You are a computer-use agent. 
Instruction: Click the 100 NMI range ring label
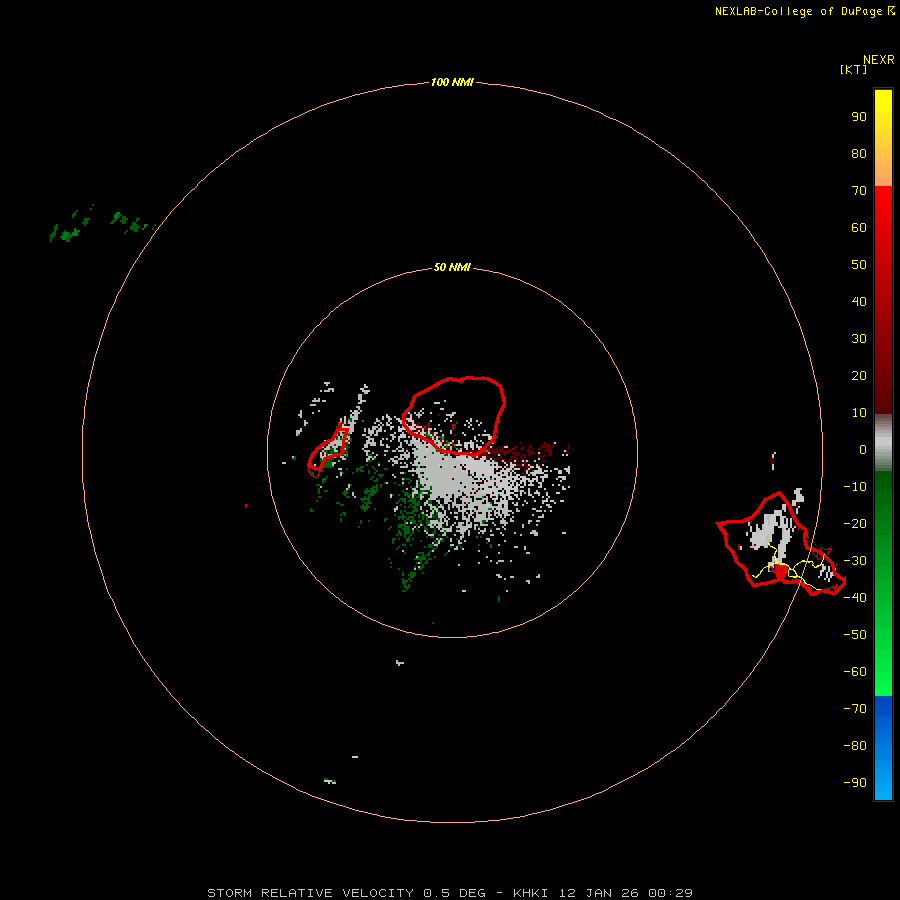452,82
